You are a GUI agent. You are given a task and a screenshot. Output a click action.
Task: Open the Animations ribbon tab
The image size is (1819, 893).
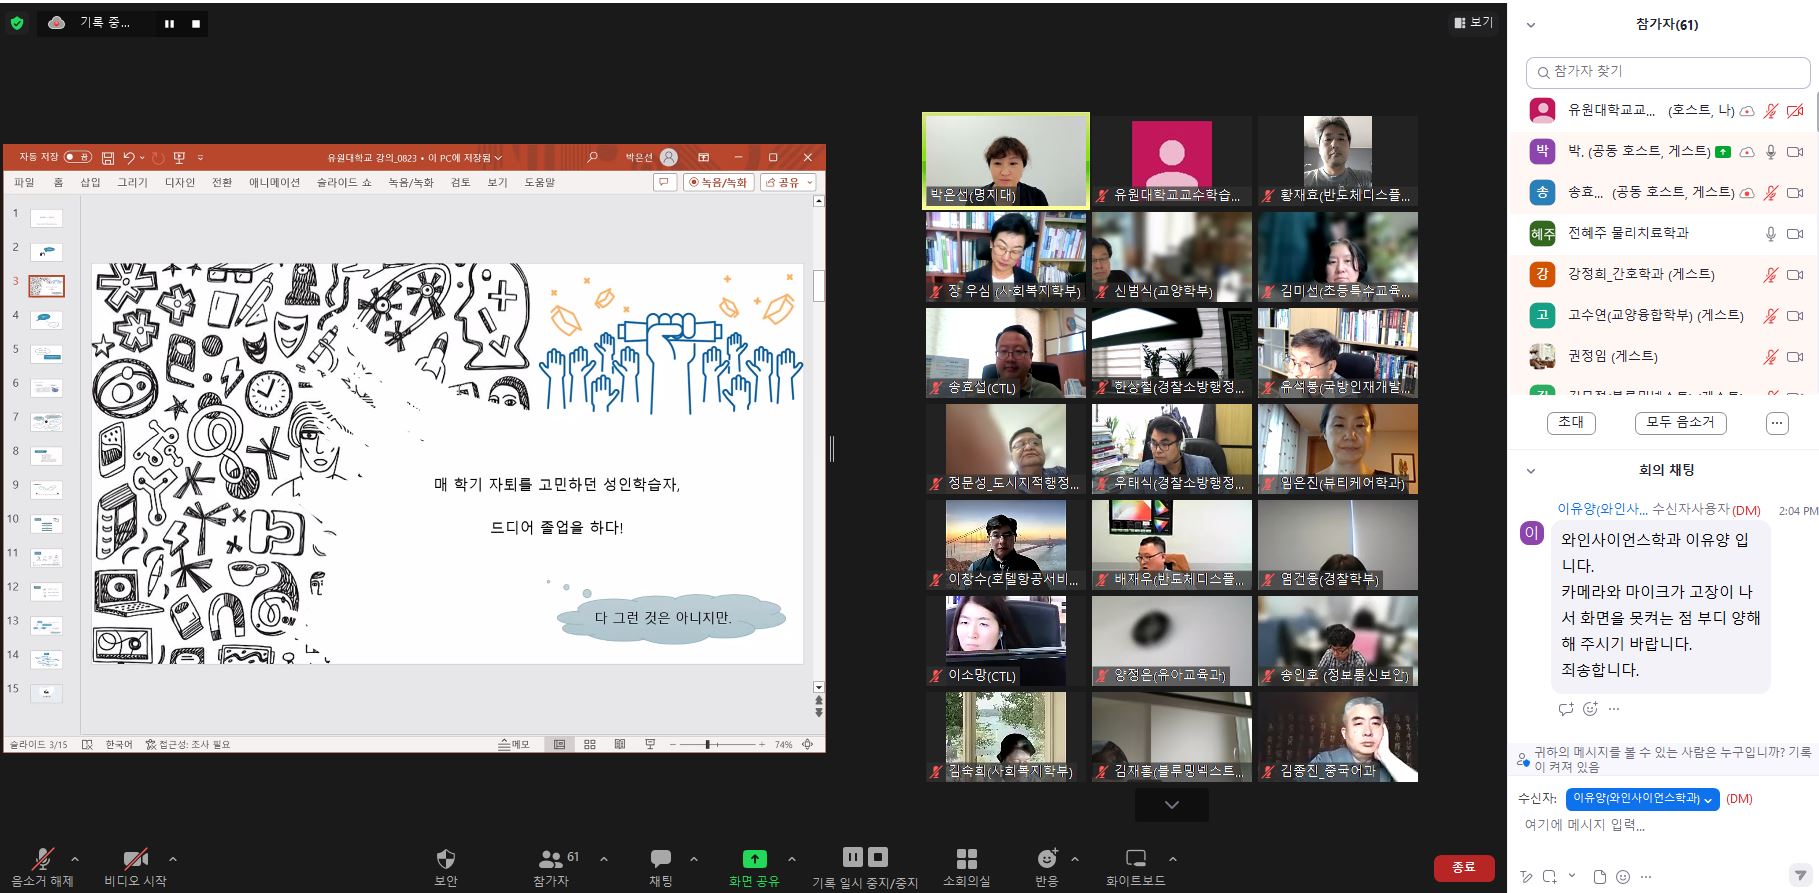click(274, 183)
